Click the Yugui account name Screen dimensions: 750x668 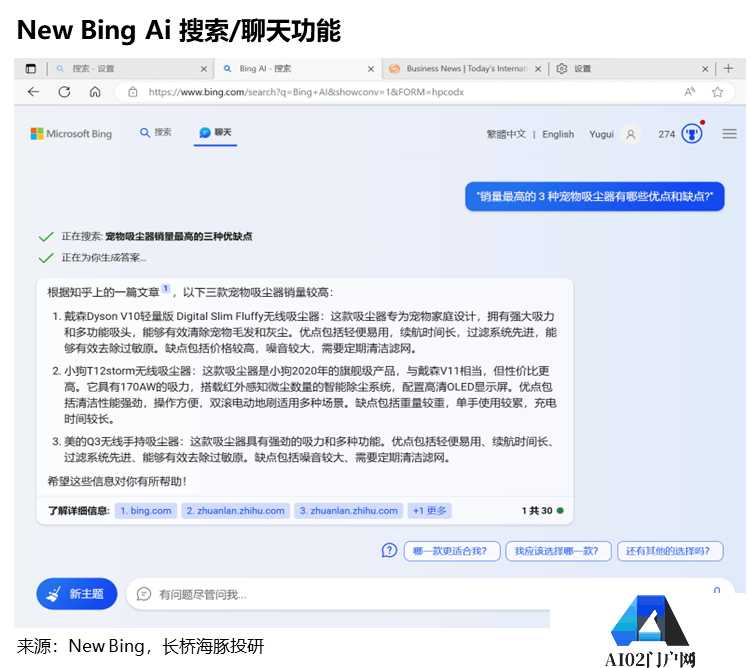pyautogui.click(x=601, y=134)
